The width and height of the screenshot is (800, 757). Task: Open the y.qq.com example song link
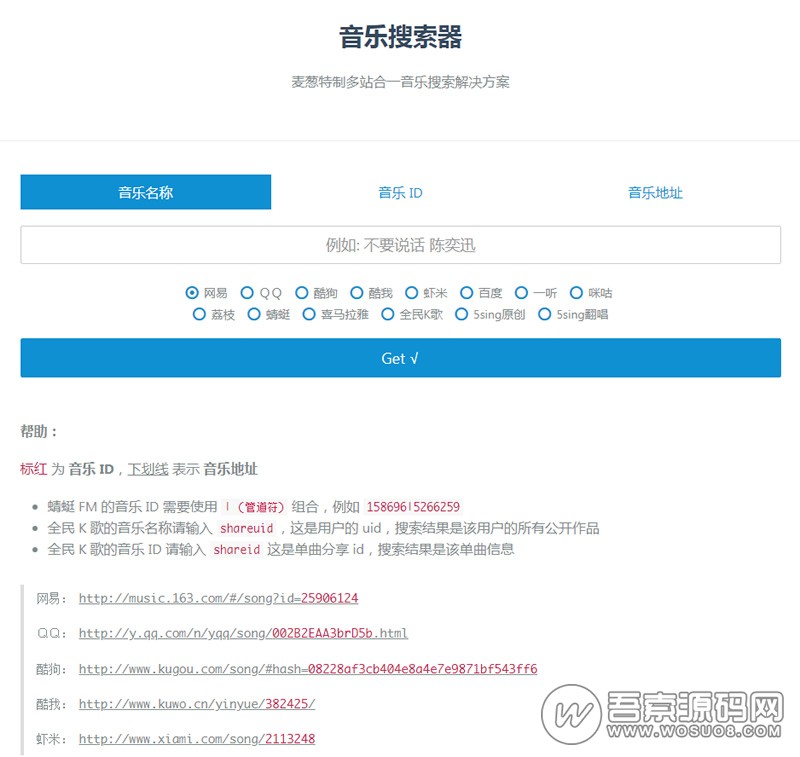pyautogui.click(x=243, y=633)
